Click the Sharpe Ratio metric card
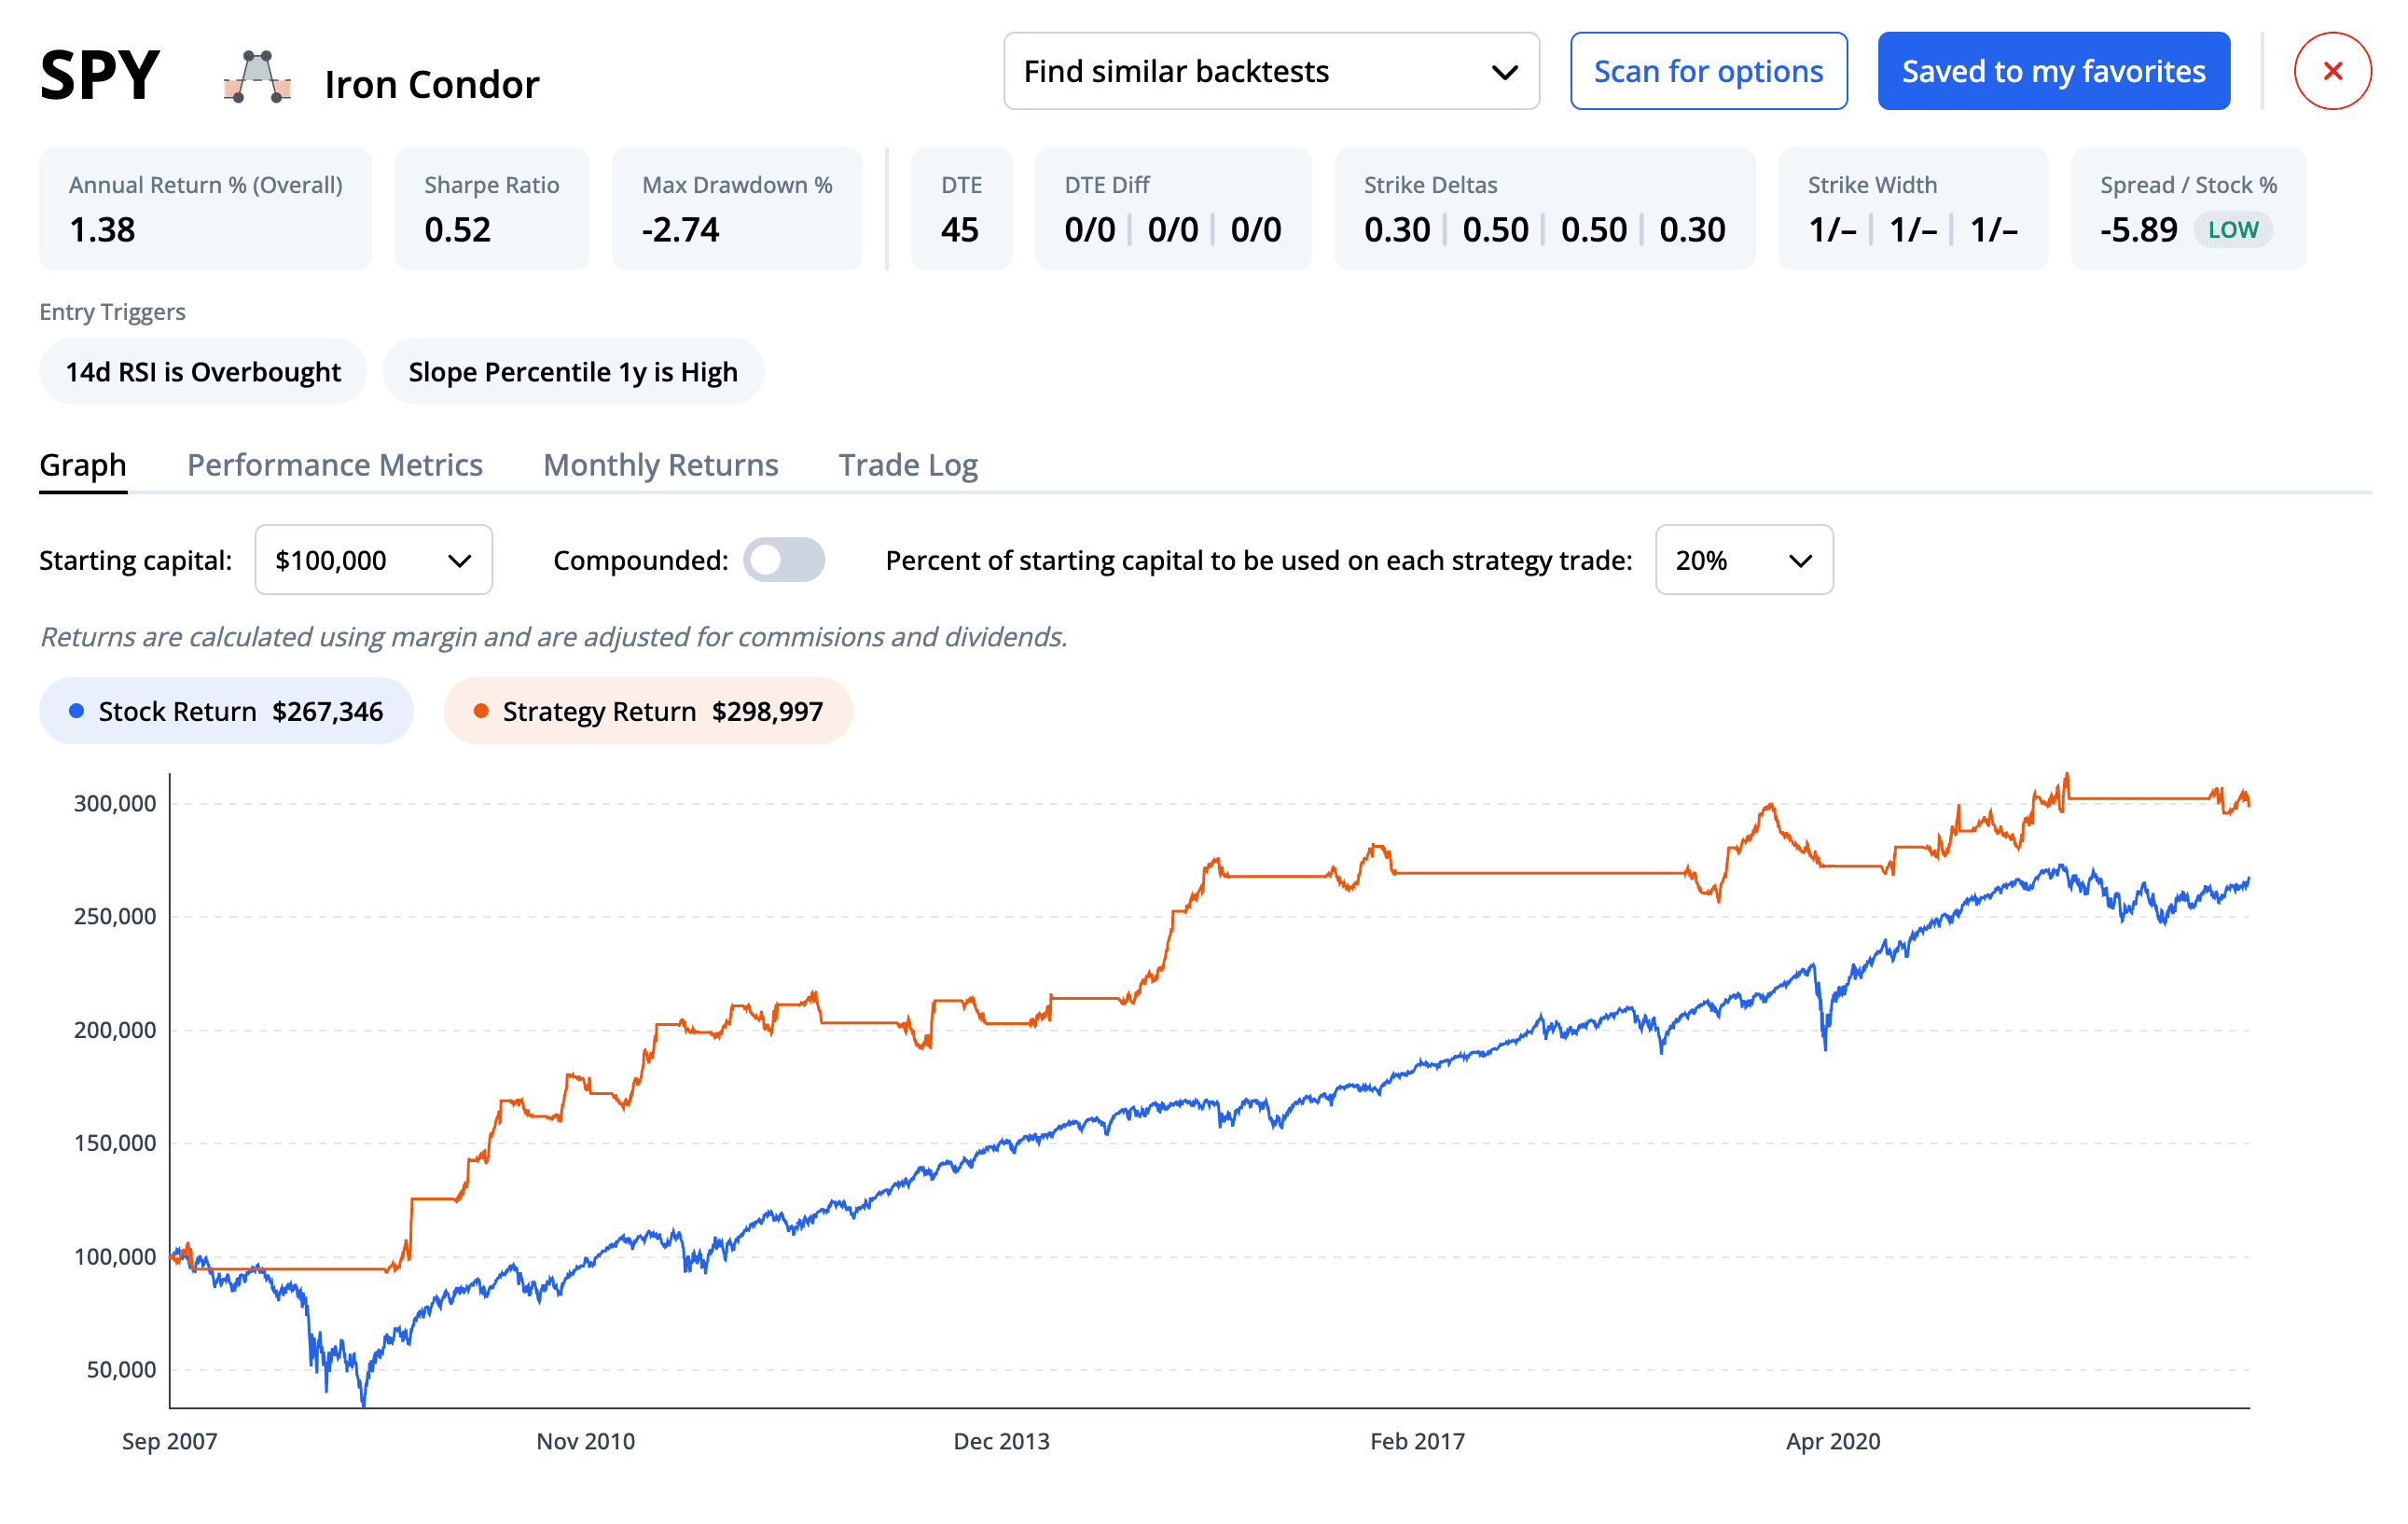The image size is (2408, 1524). [491, 208]
